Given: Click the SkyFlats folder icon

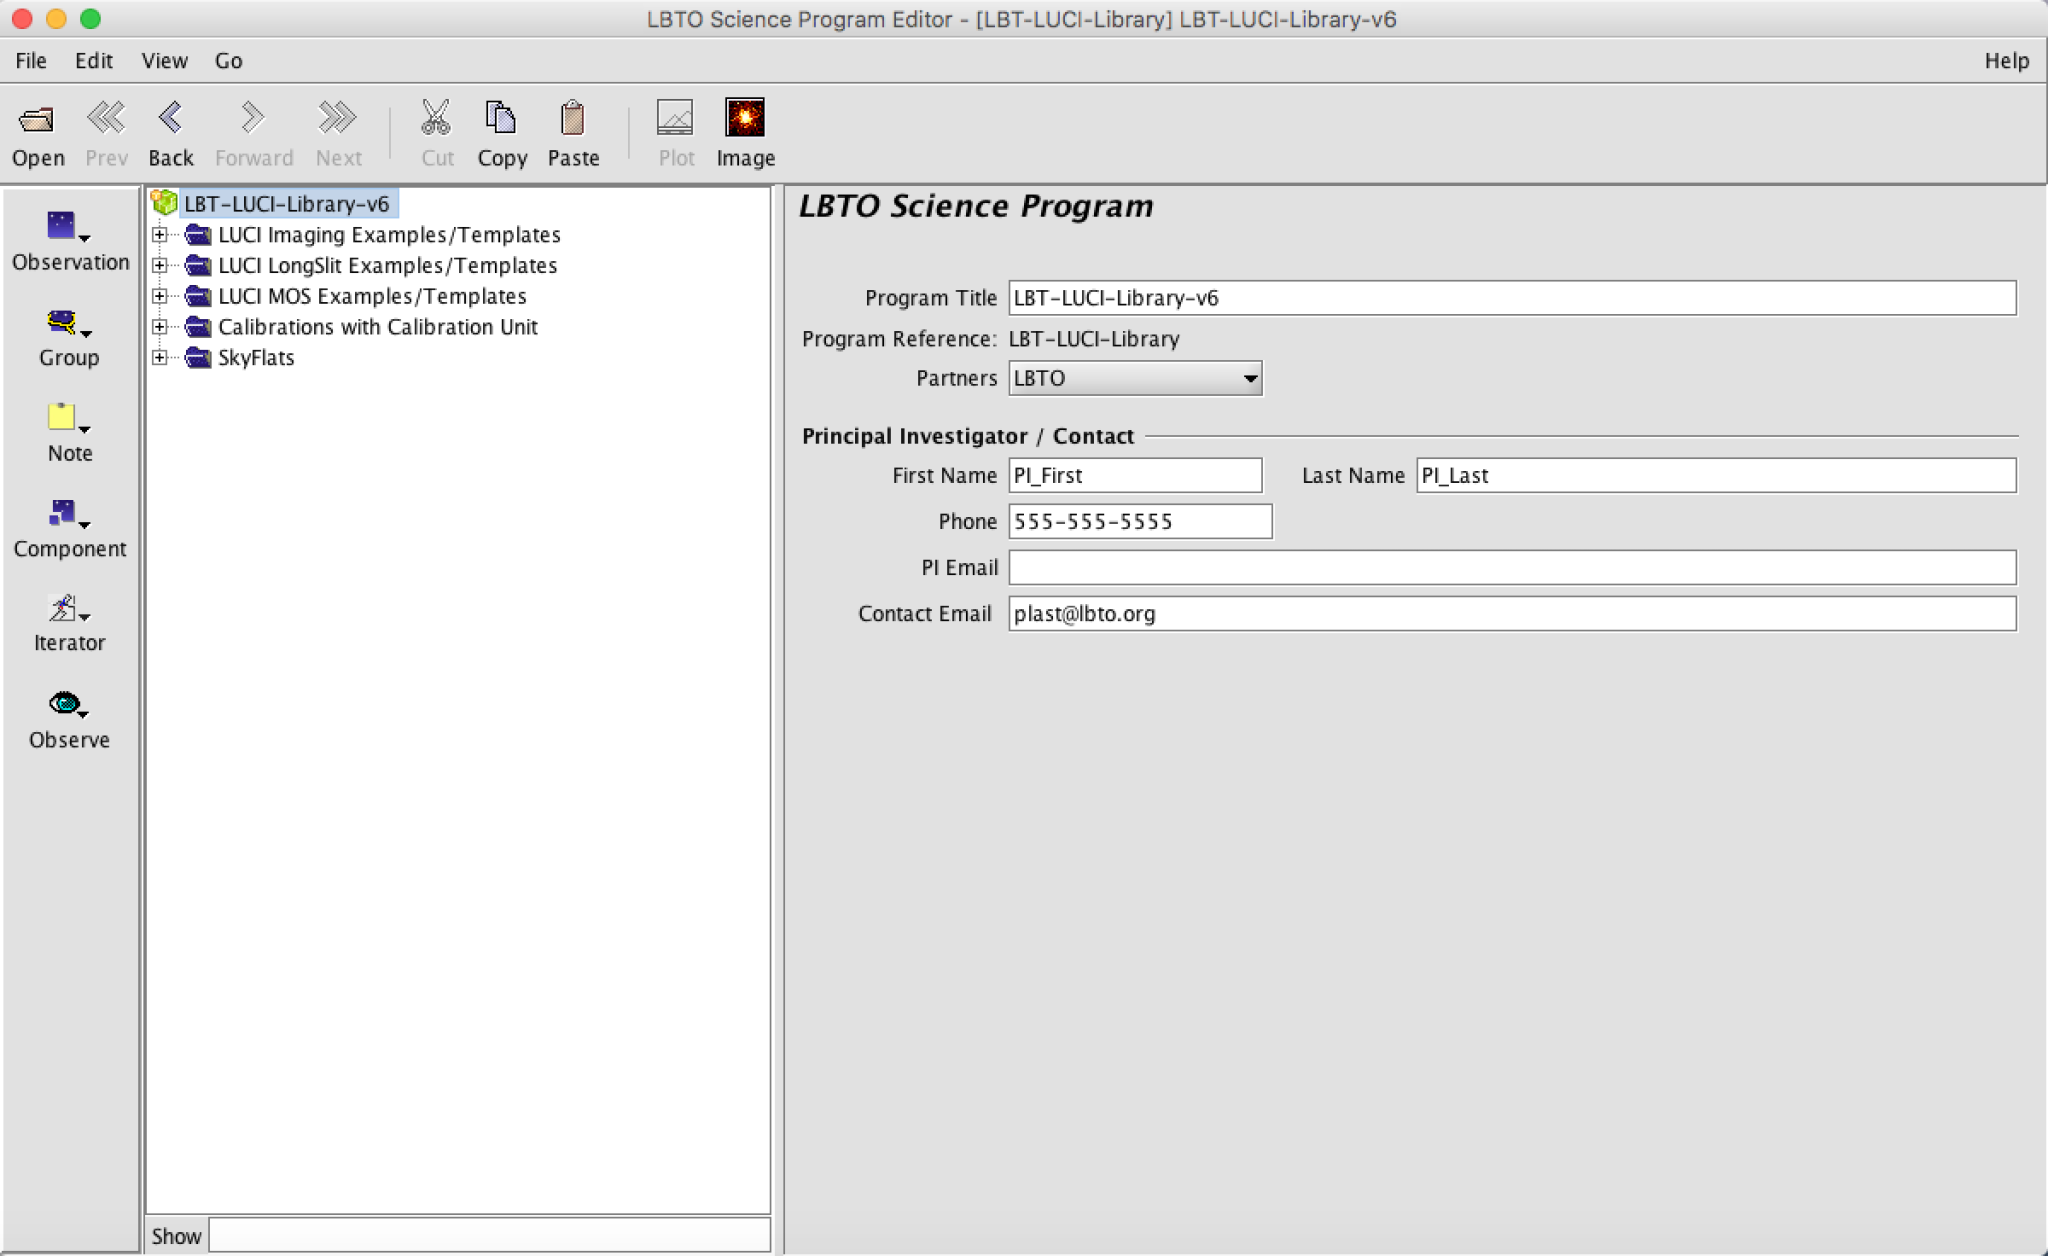Looking at the screenshot, I should (198, 358).
